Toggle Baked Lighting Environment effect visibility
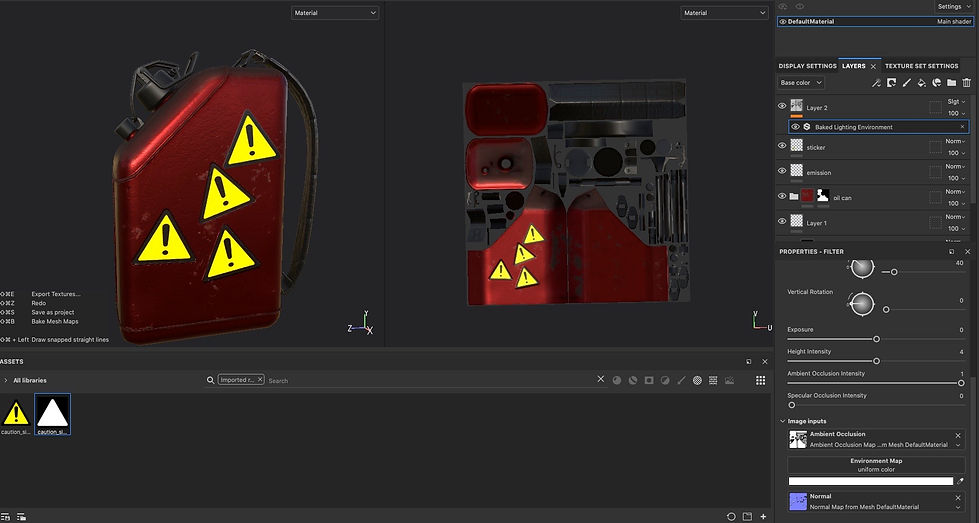Screen dimensions: 979x523 (795, 127)
